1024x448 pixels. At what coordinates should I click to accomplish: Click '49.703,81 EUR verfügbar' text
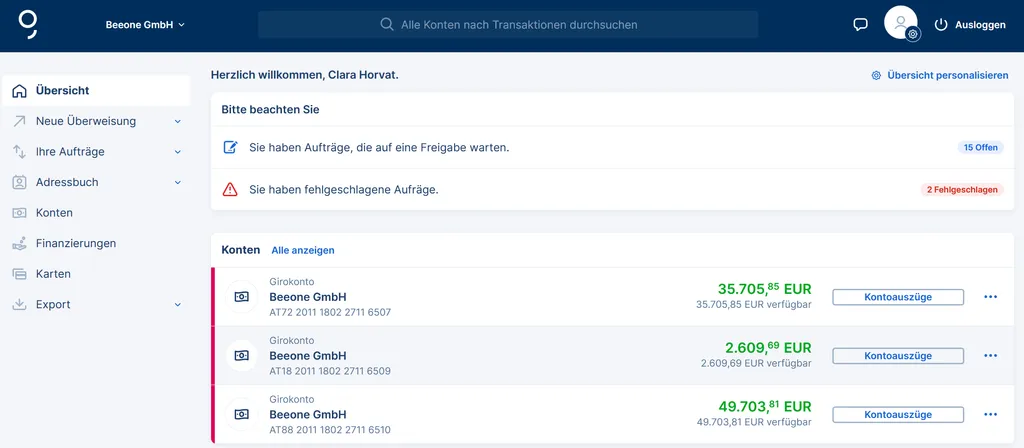(x=754, y=422)
